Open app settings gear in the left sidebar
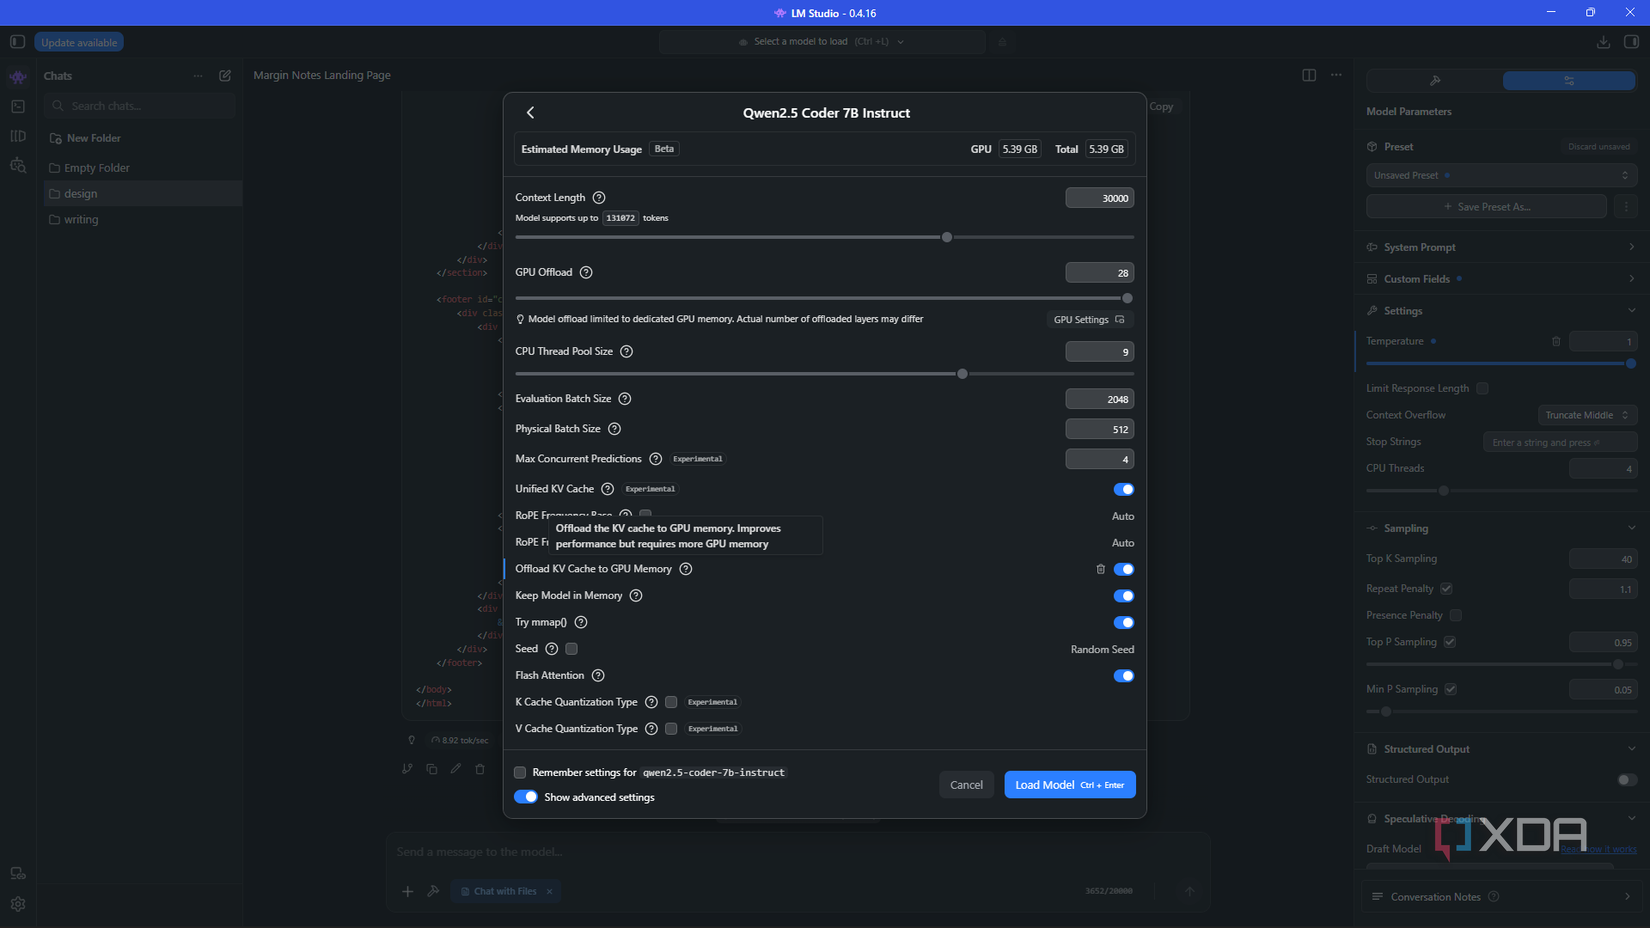Image resolution: width=1650 pixels, height=928 pixels. point(18,904)
